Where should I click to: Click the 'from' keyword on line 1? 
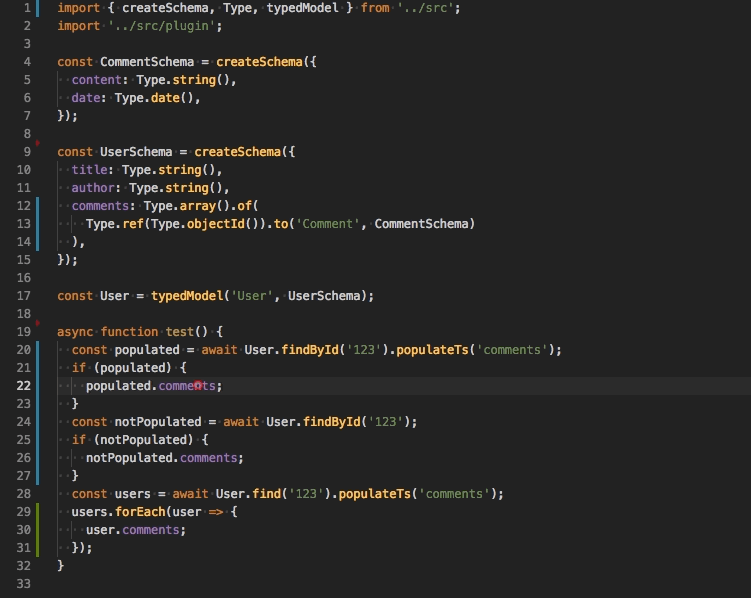(375, 8)
